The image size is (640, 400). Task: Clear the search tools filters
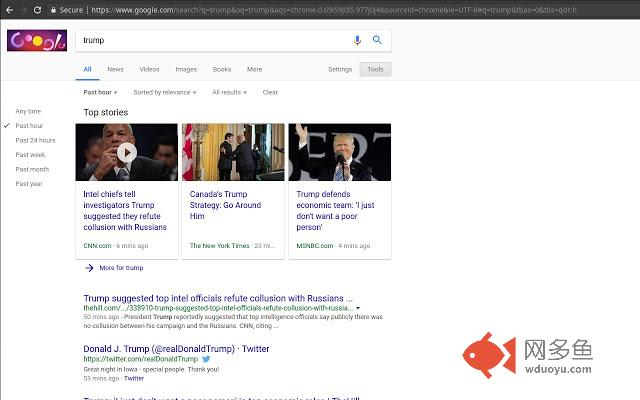(270, 92)
